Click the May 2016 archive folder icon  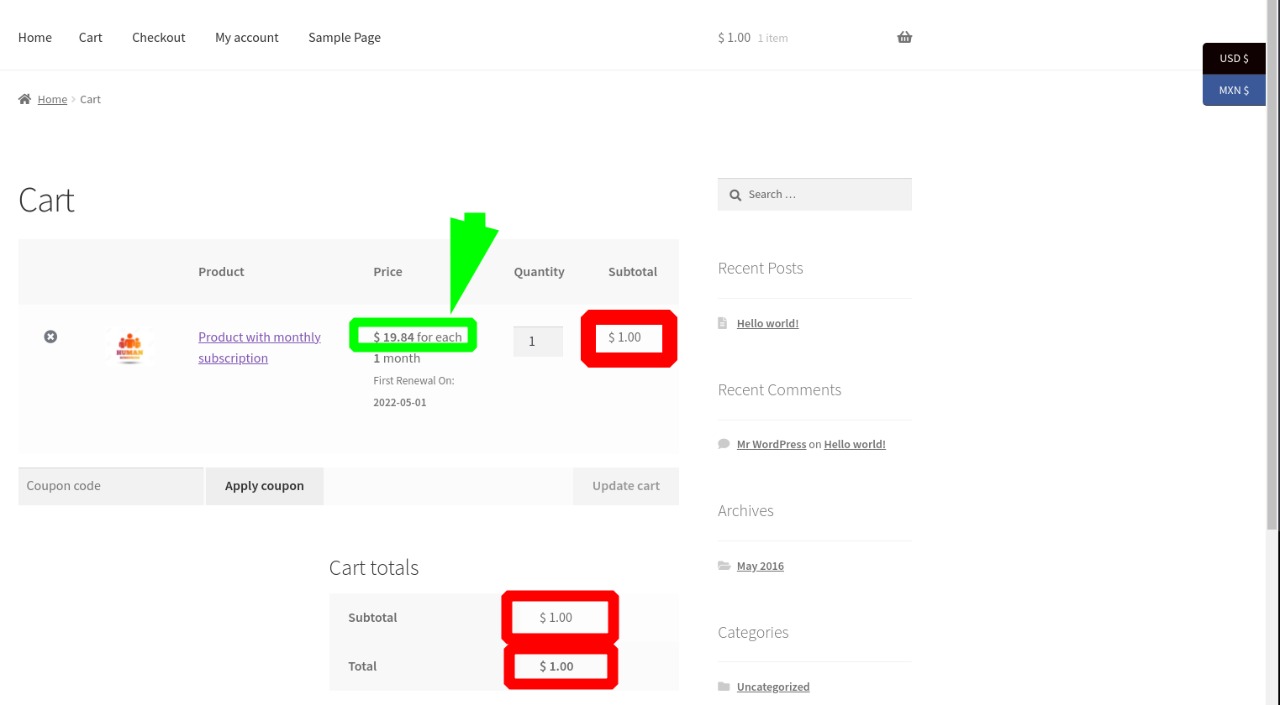(724, 566)
